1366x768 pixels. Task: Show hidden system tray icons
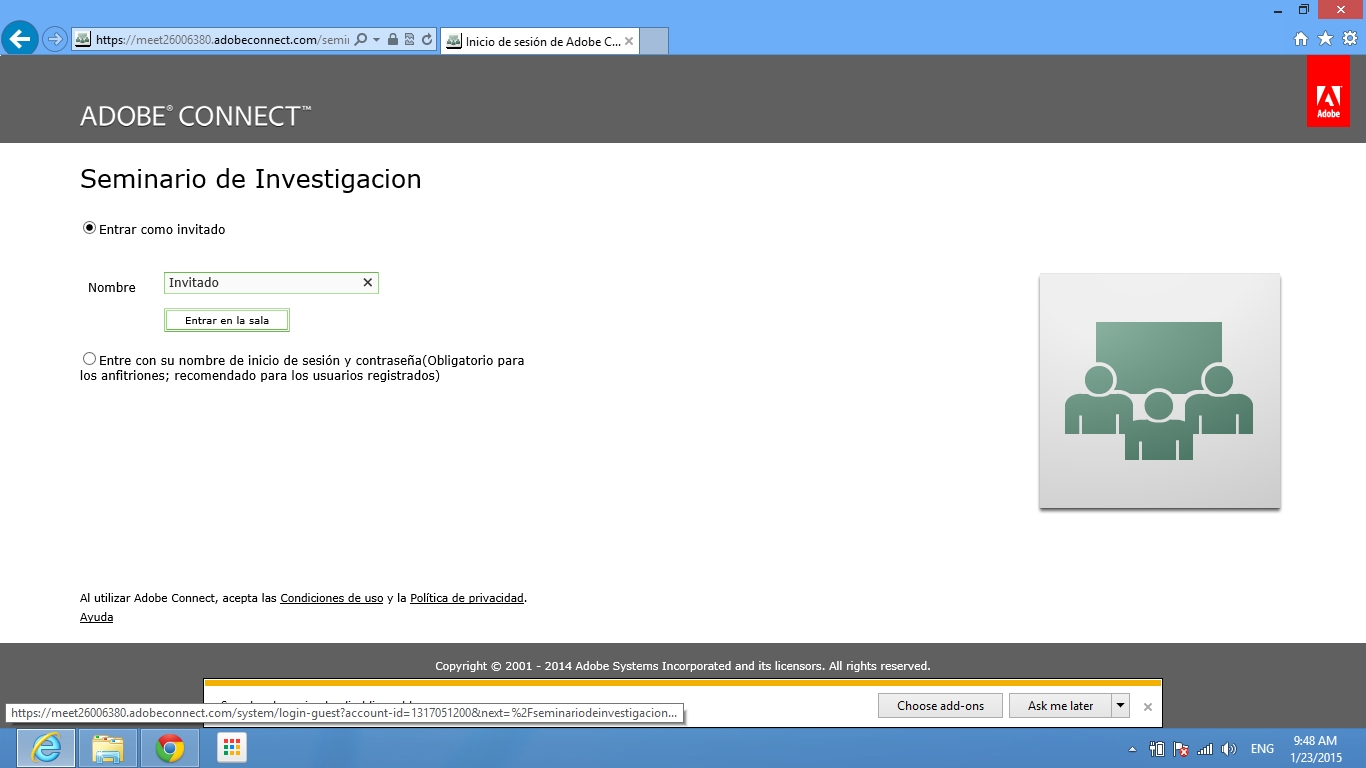pos(1133,749)
